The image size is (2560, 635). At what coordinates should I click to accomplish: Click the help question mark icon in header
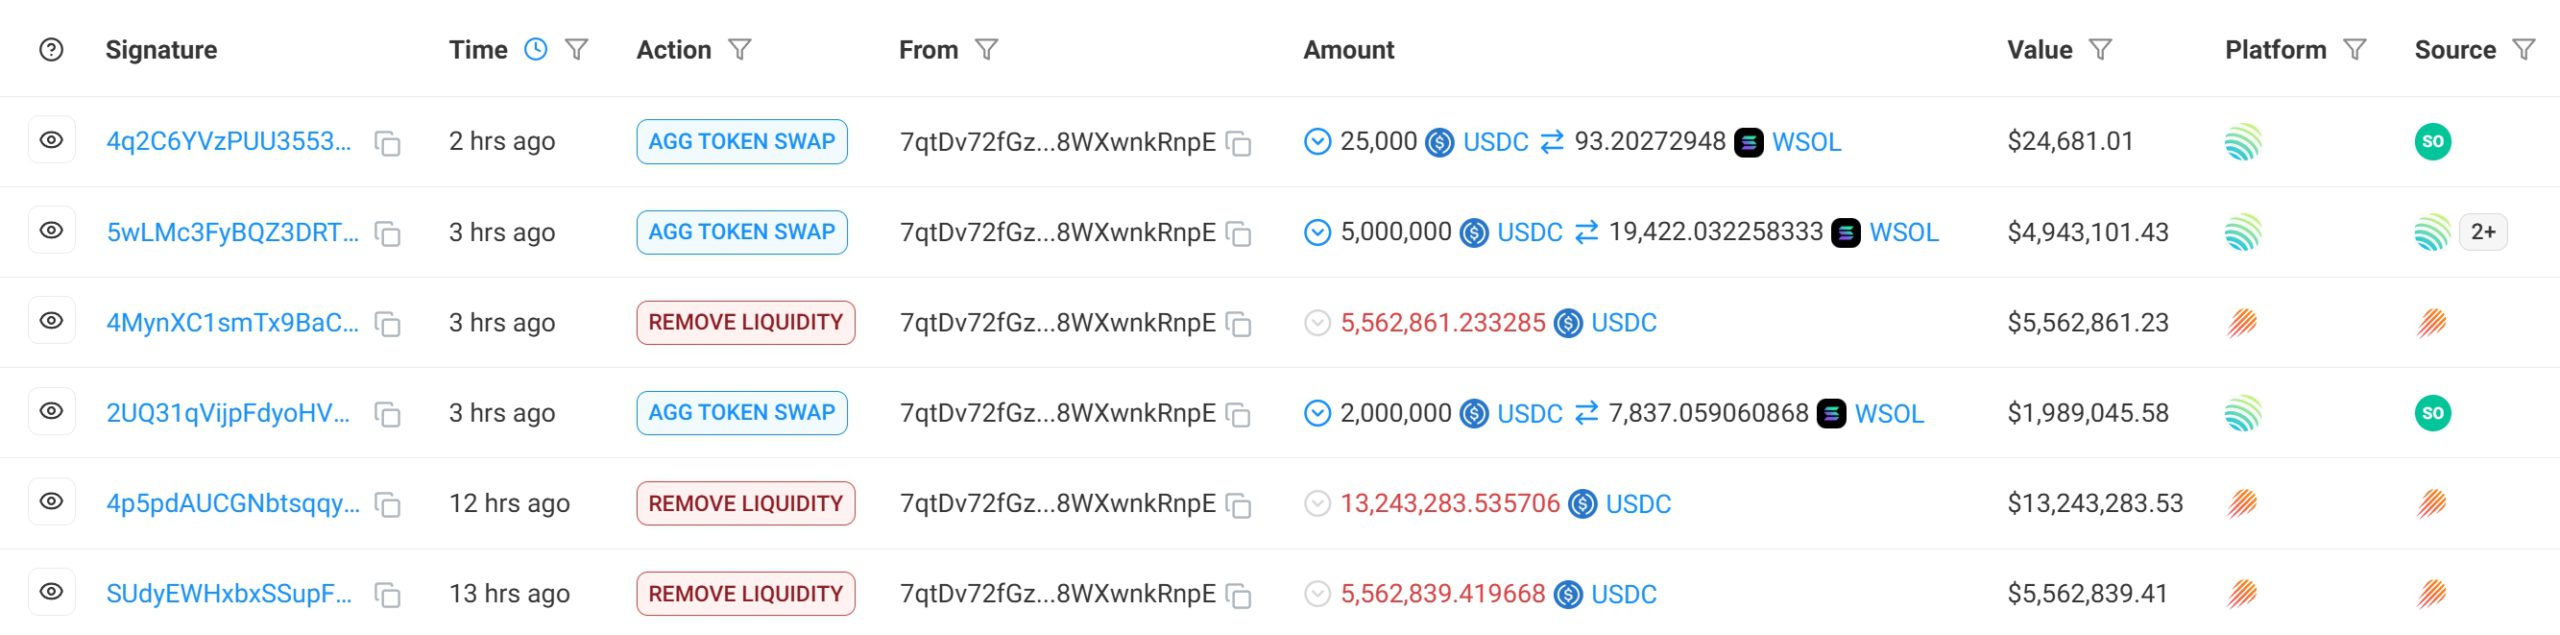[51, 50]
